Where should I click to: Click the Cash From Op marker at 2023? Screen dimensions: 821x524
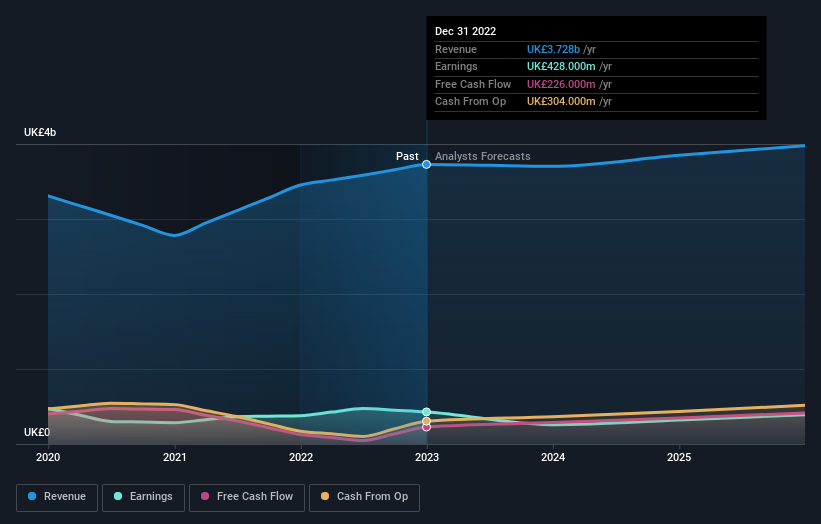[426, 421]
